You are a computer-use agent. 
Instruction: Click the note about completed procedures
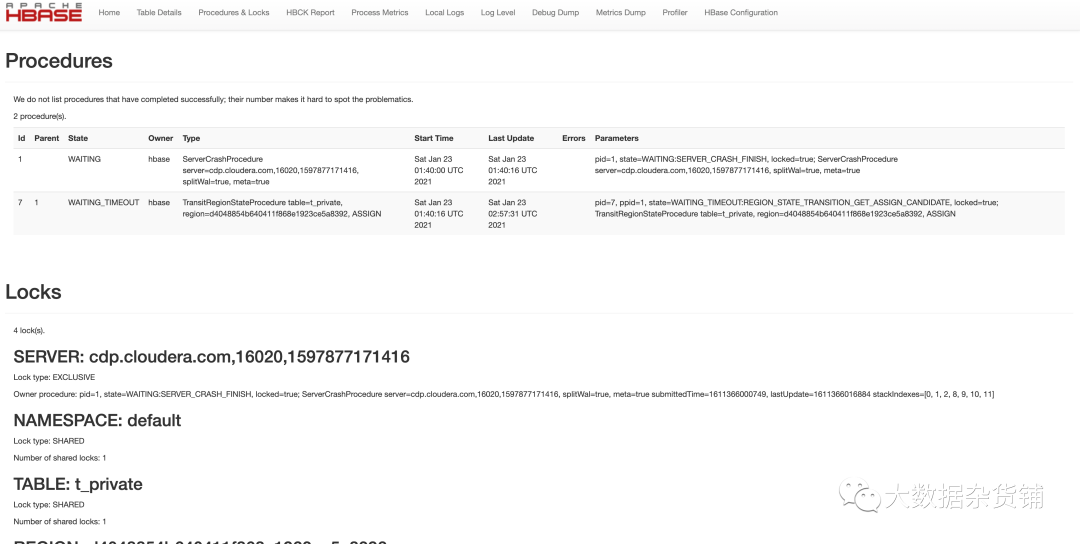pos(214,99)
